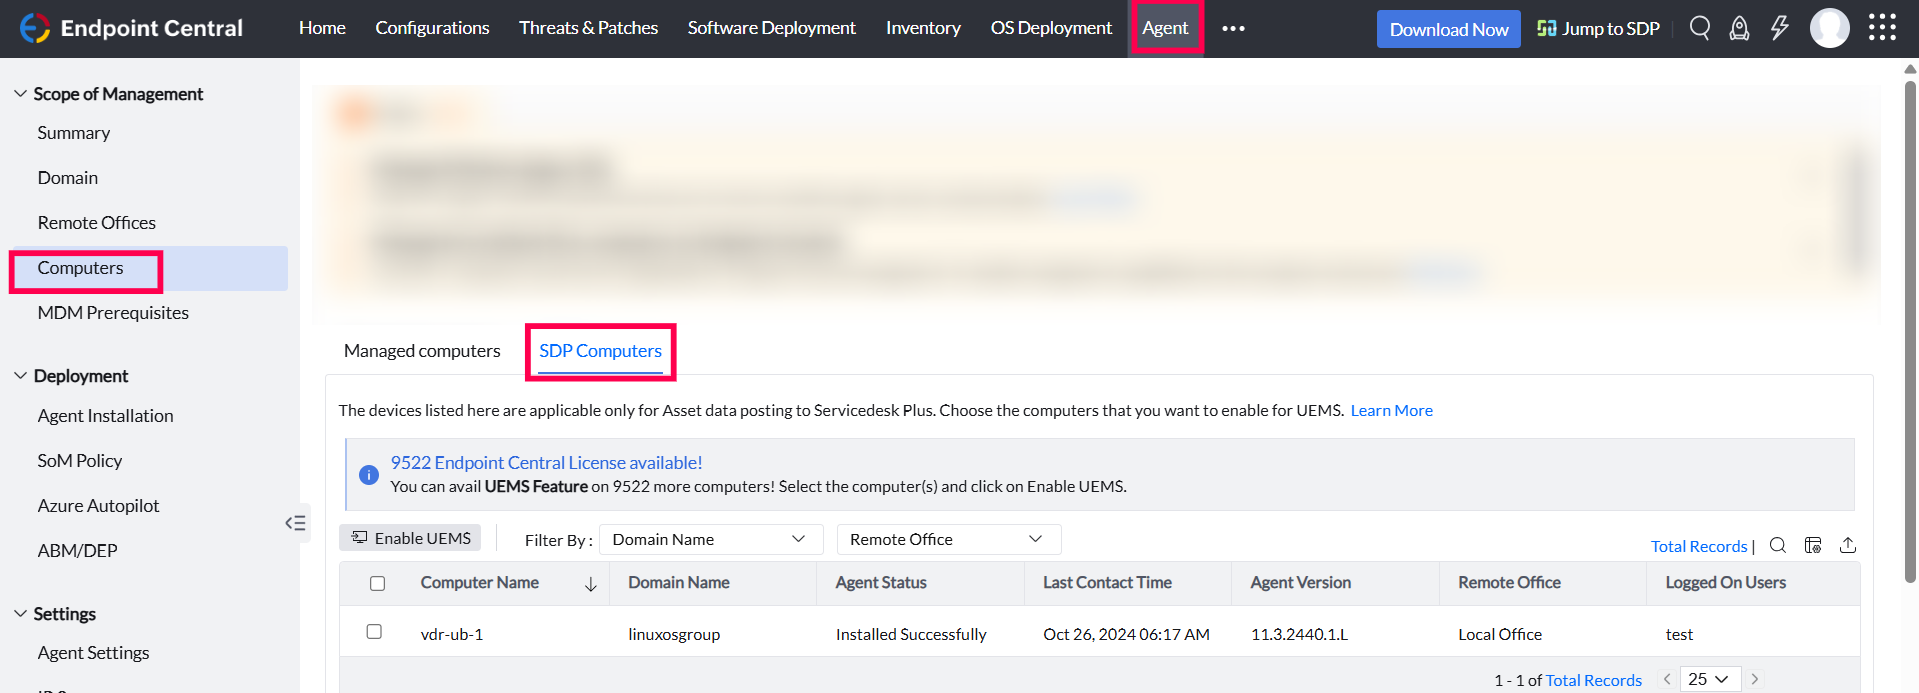Click the Installed Successfully status cell

click(x=911, y=634)
